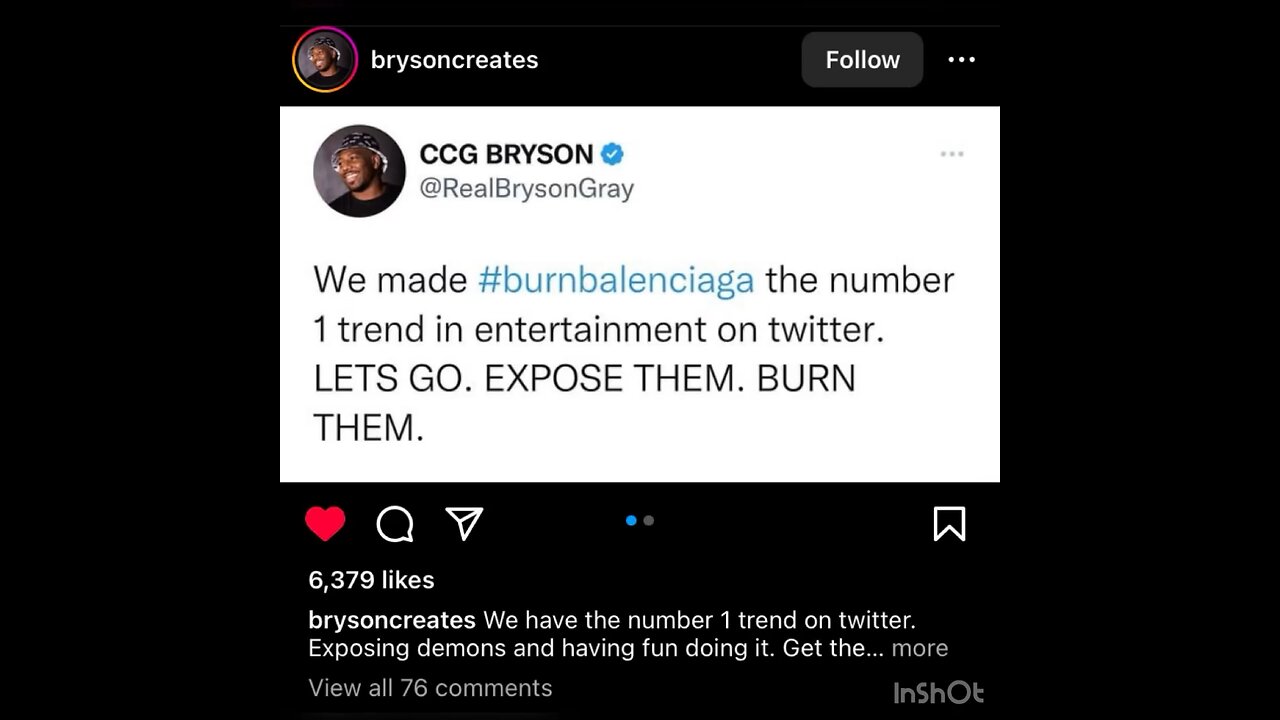Select first carousel slide blue dot
Screen dimensions: 1280x720
pyautogui.click(x=631, y=520)
